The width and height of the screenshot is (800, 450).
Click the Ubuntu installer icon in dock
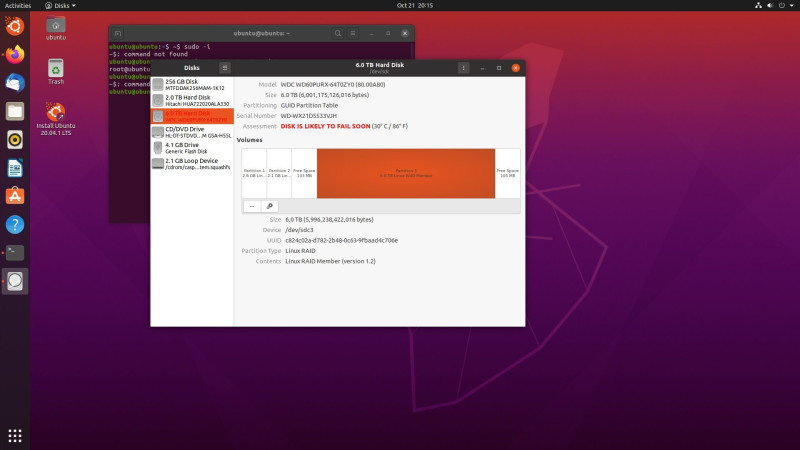(x=15, y=26)
